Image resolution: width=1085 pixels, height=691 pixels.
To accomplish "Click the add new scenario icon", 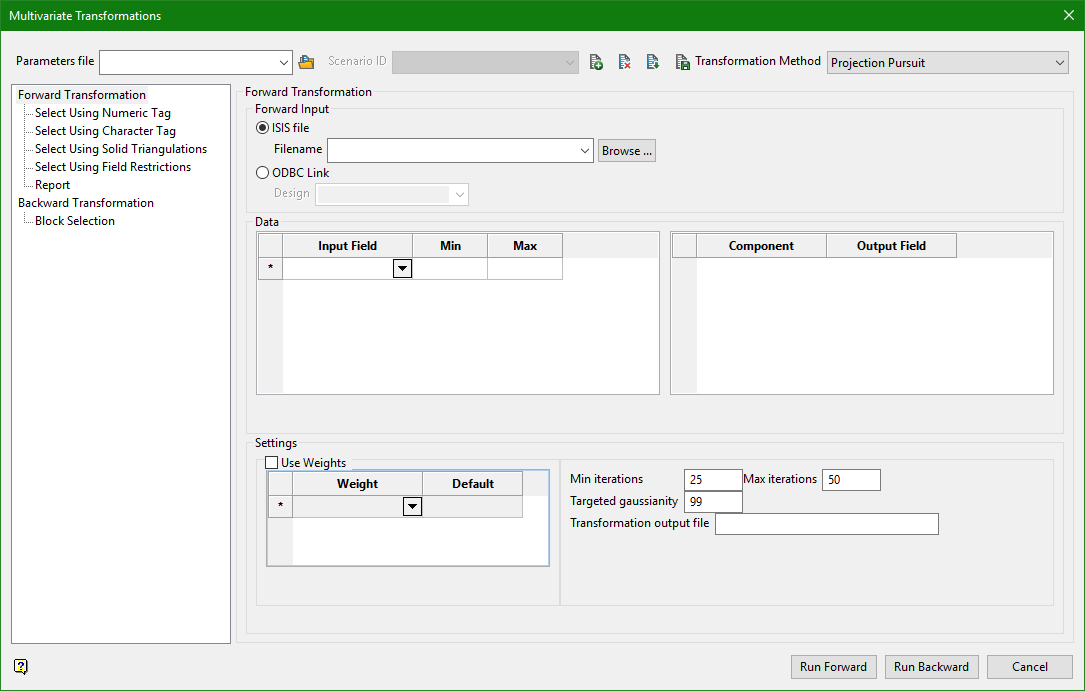I will [596, 62].
